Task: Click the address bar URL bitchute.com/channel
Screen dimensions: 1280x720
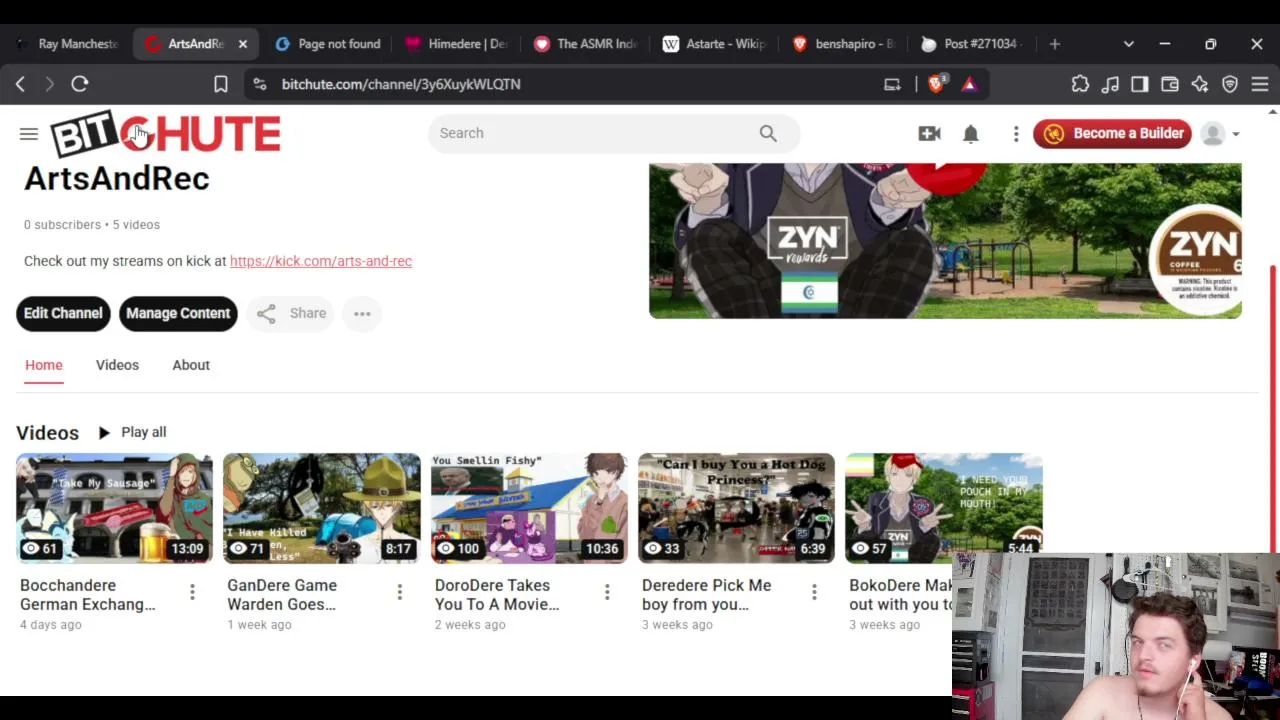Action: click(x=401, y=84)
